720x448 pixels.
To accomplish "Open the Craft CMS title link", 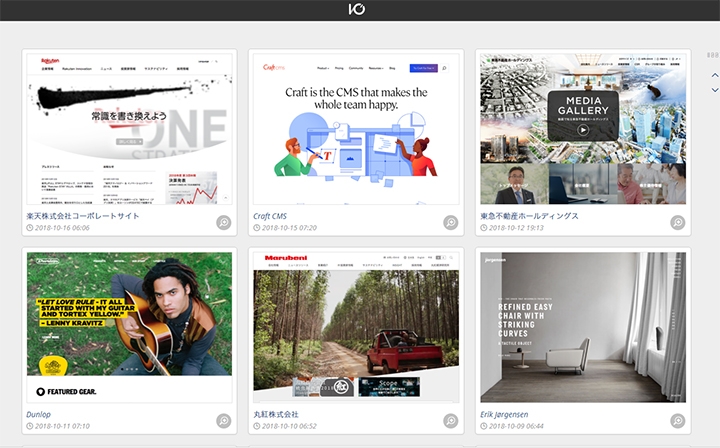I will pos(270,215).
